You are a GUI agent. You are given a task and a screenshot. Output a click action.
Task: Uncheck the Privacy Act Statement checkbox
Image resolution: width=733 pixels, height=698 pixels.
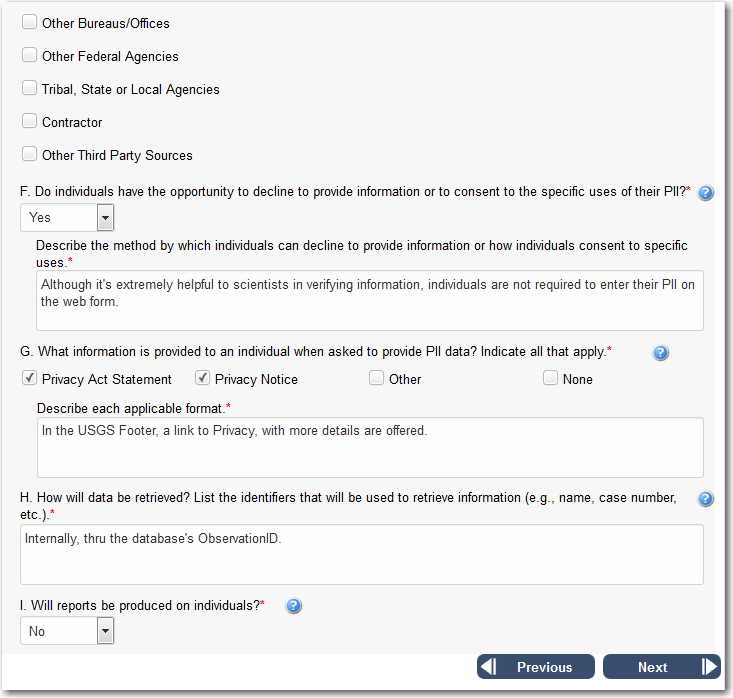pyautogui.click(x=30, y=378)
